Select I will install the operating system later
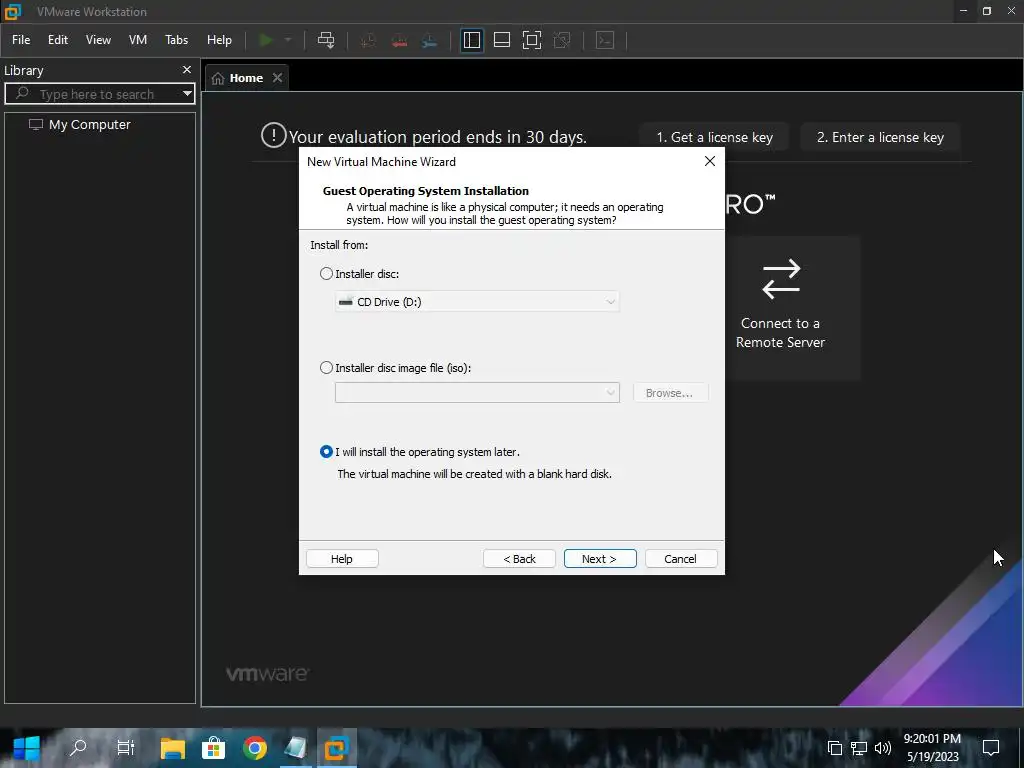 click(x=326, y=452)
